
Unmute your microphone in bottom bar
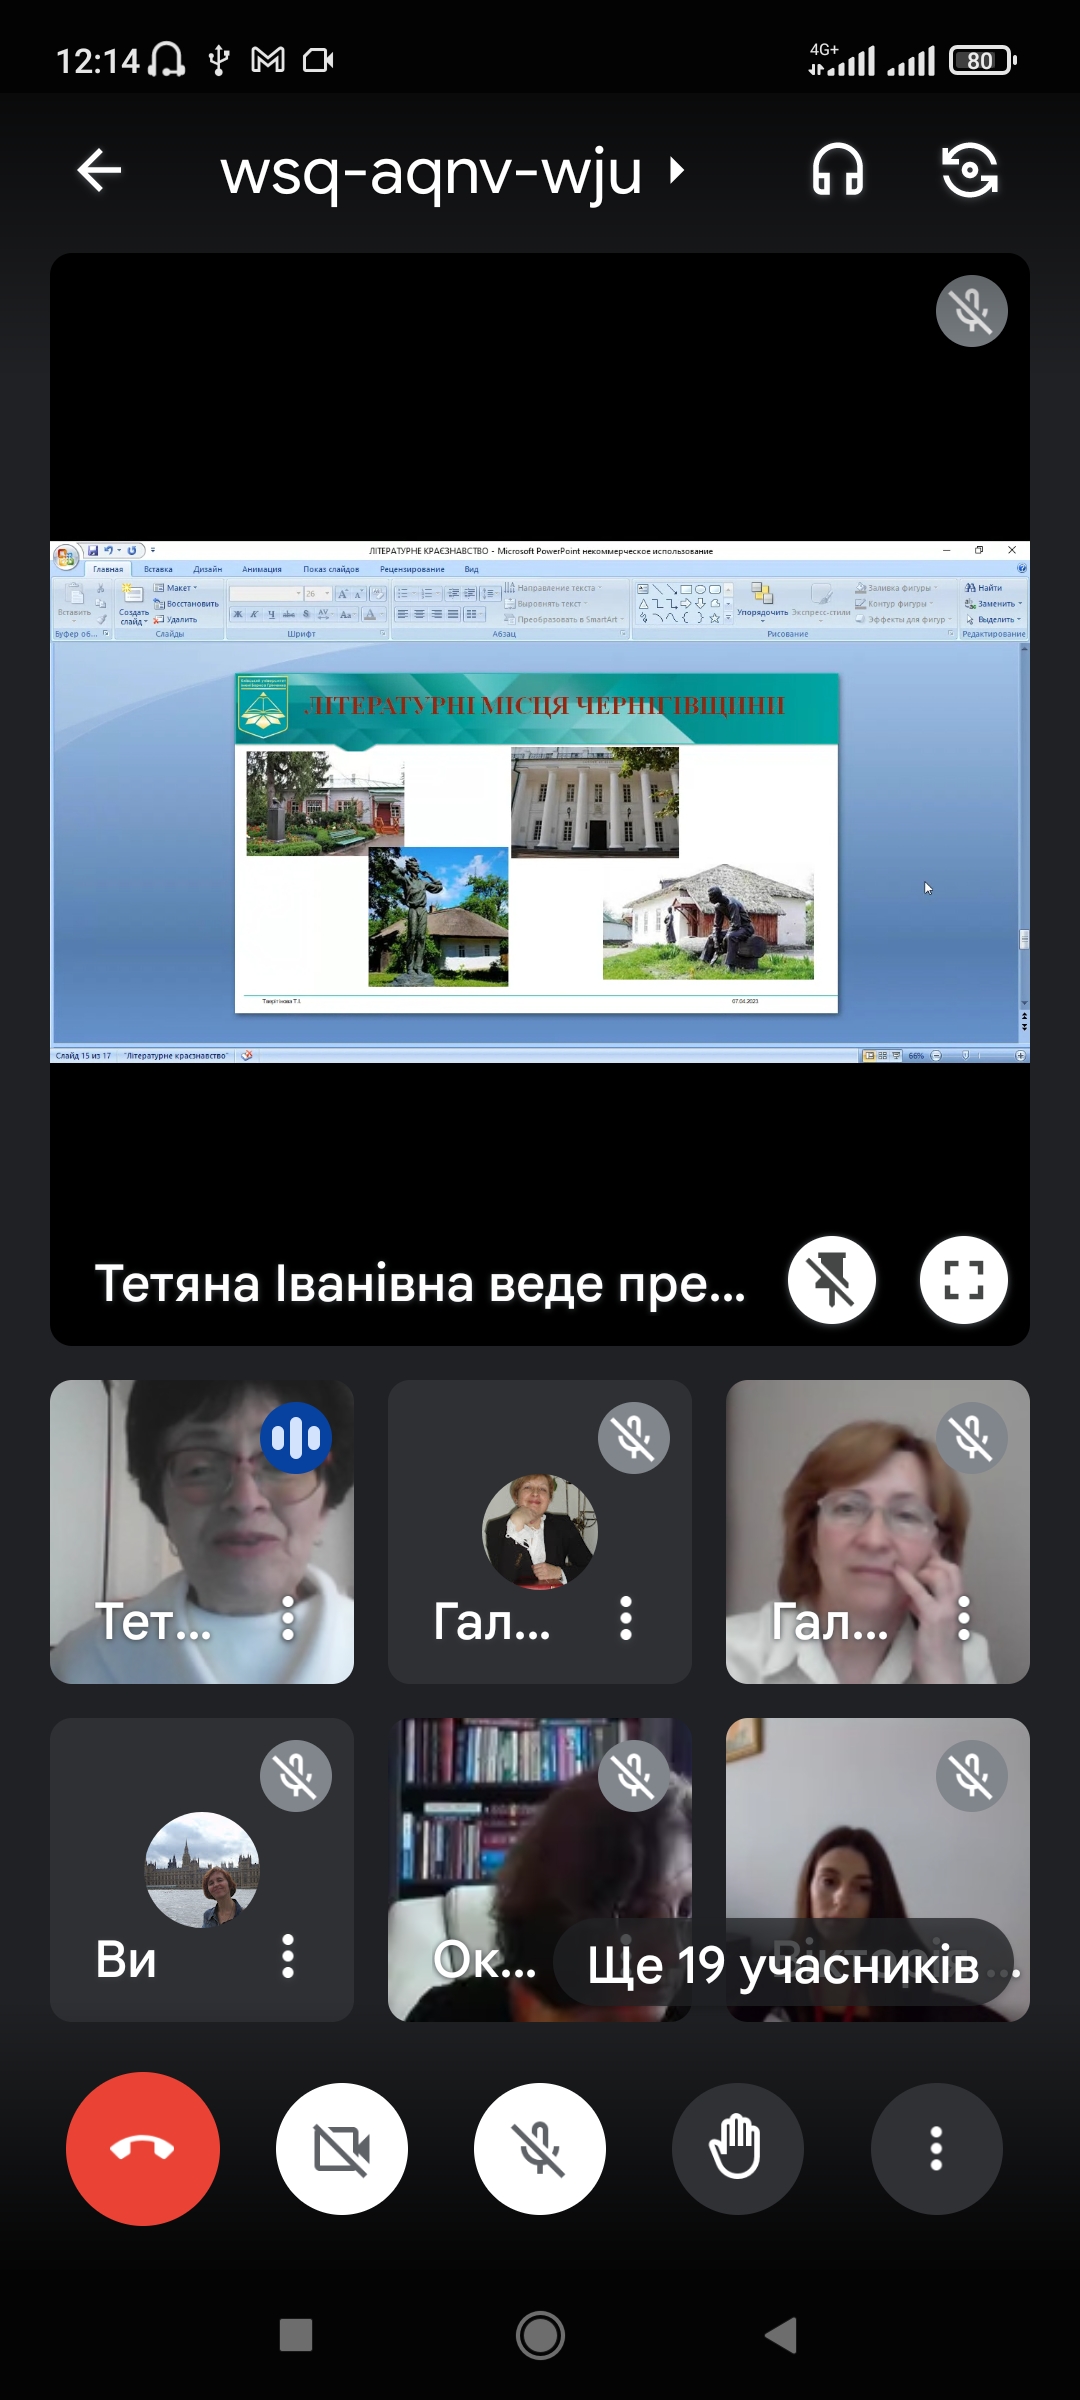point(540,2148)
